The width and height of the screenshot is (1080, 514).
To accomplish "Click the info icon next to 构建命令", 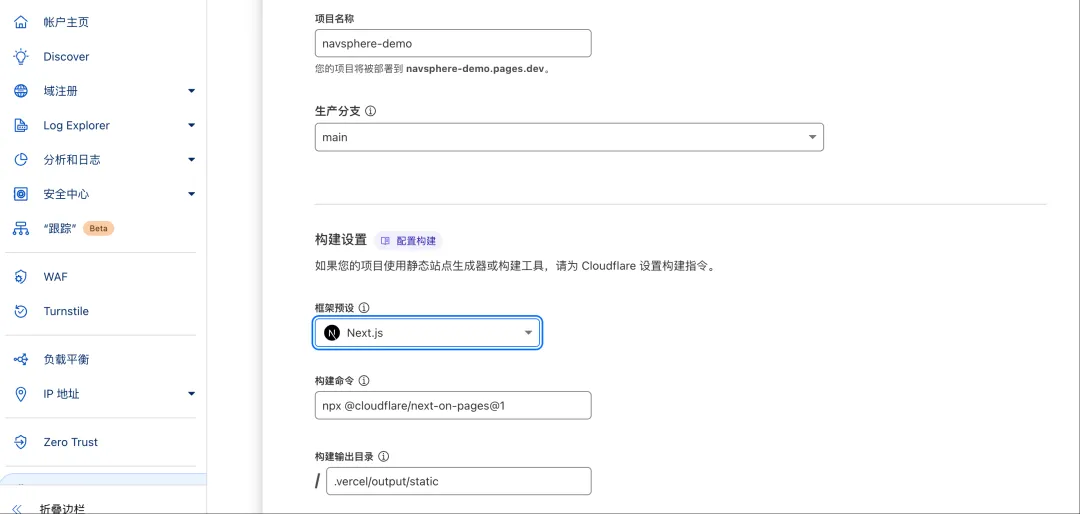I will point(364,381).
